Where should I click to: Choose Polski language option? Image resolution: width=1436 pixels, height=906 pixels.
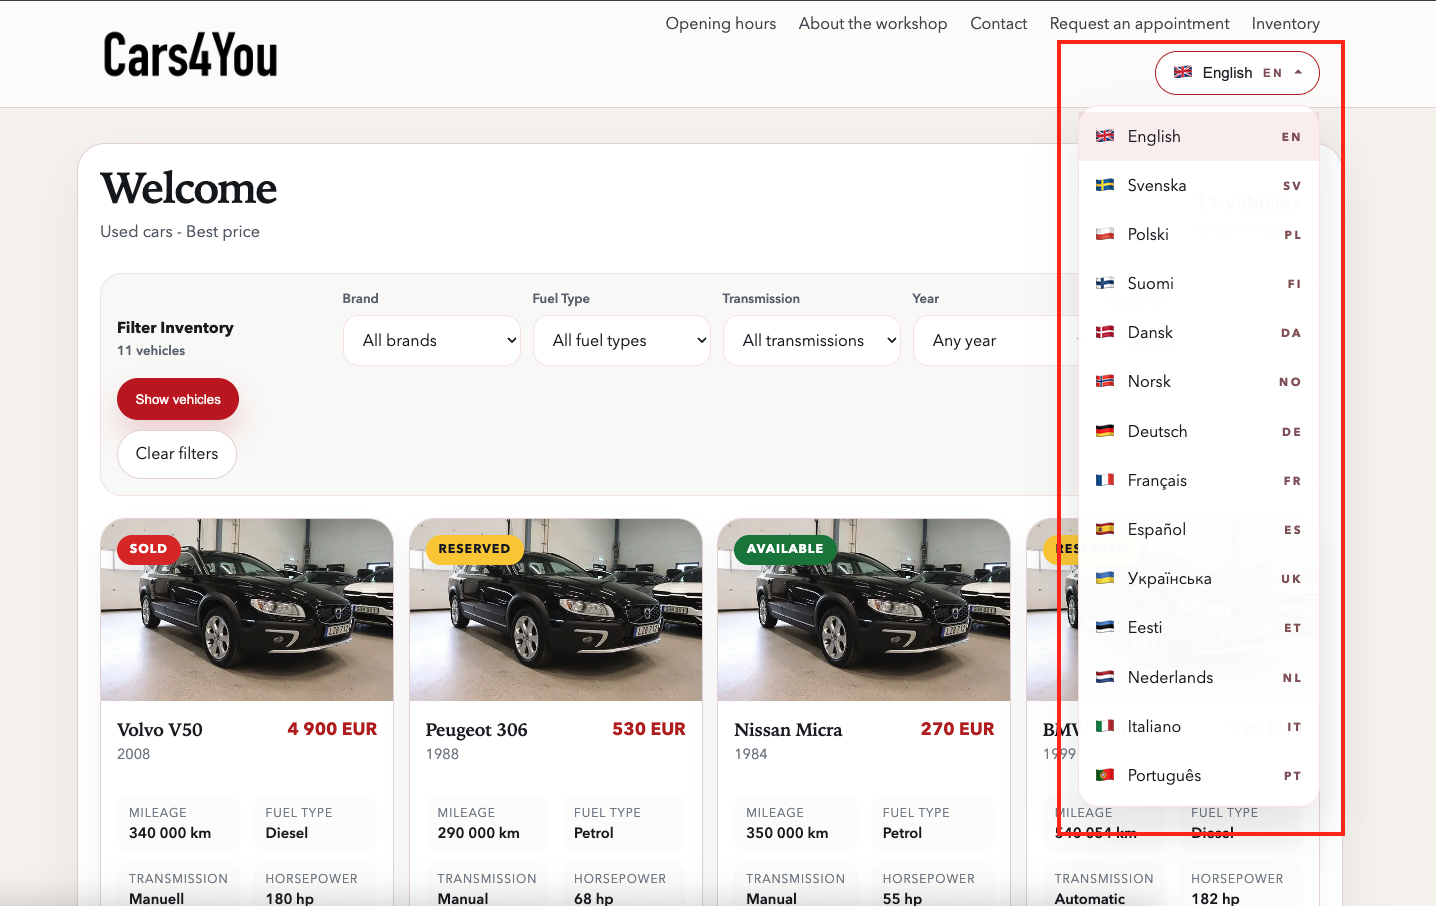coord(1199,234)
